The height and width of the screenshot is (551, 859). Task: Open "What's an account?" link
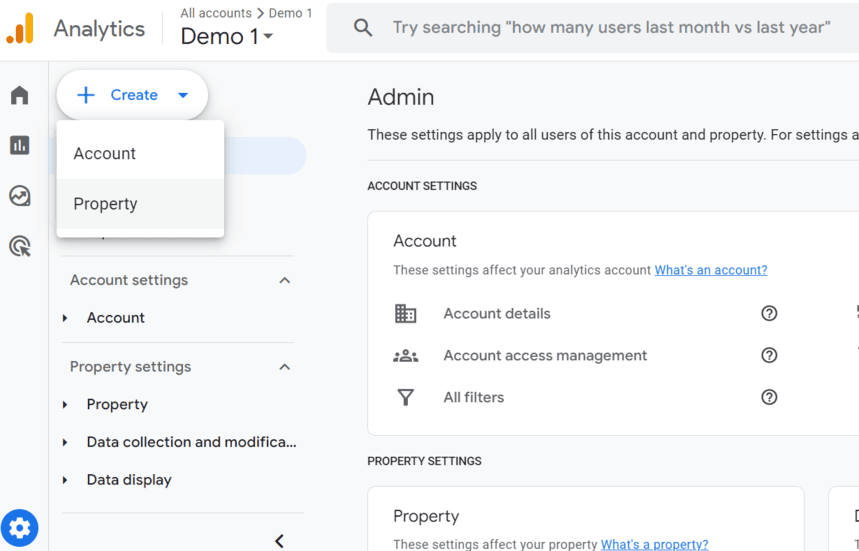tap(711, 270)
